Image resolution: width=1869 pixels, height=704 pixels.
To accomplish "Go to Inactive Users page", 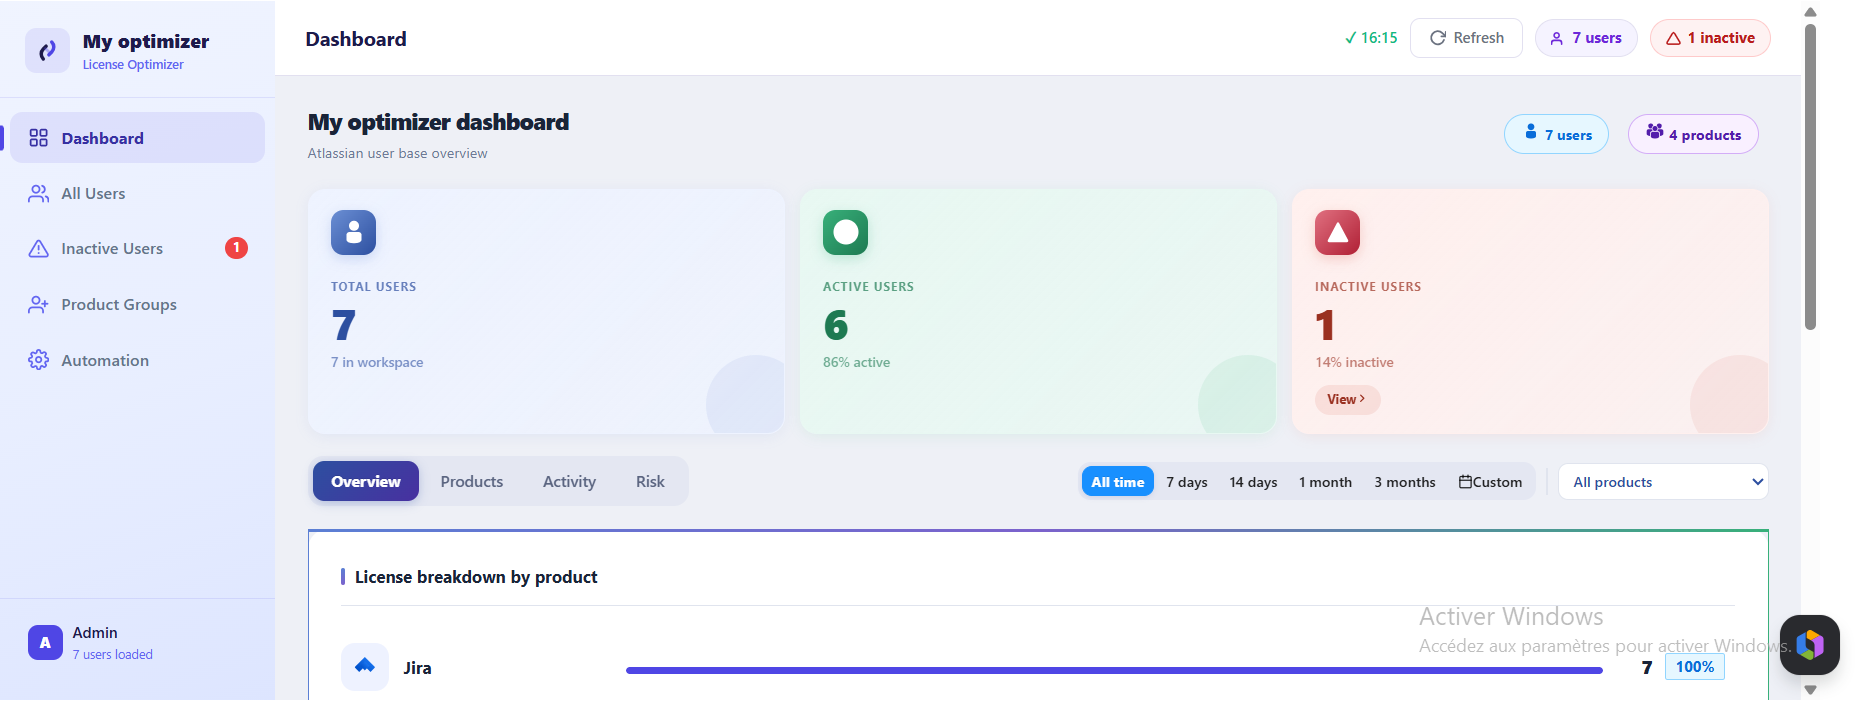I will click(137, 249).
